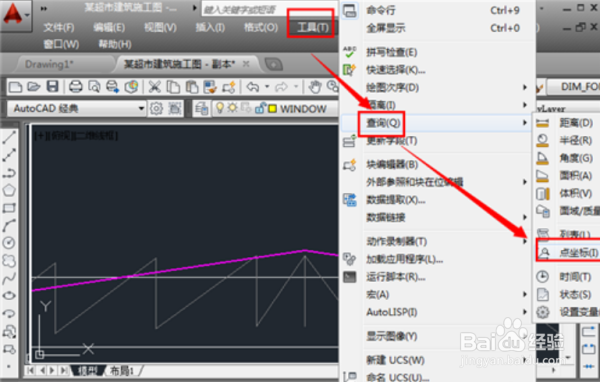
Task: Expand the Redo history dropdown arrow
Action: coord(296,87)
